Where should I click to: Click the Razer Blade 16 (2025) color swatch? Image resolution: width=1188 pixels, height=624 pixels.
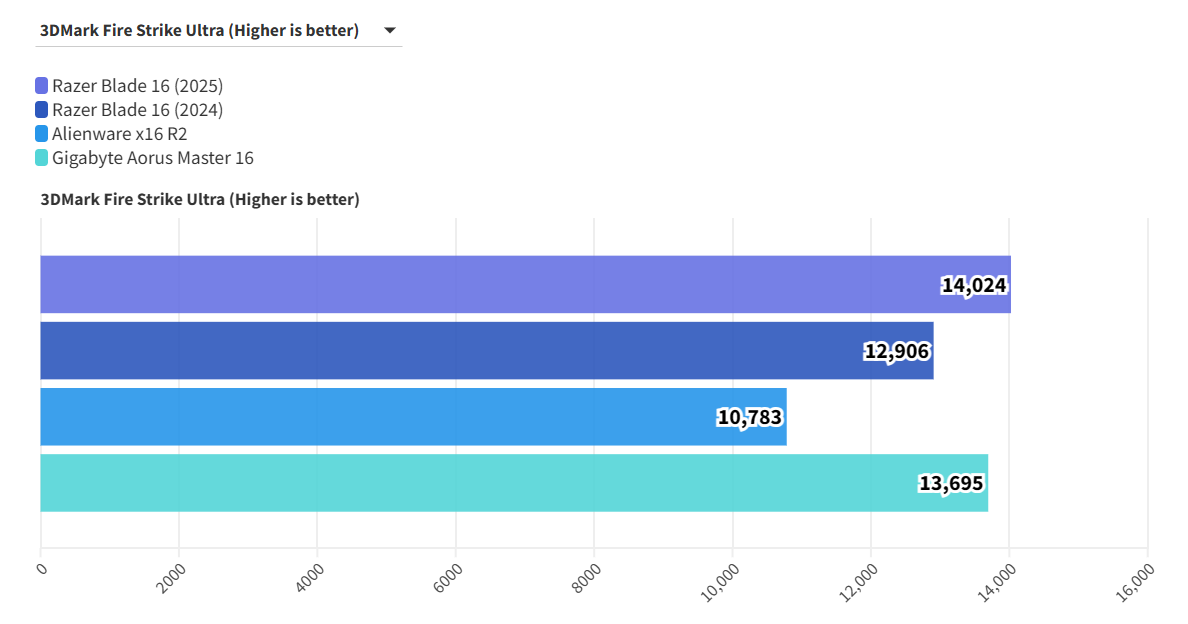tap(42, 86)
